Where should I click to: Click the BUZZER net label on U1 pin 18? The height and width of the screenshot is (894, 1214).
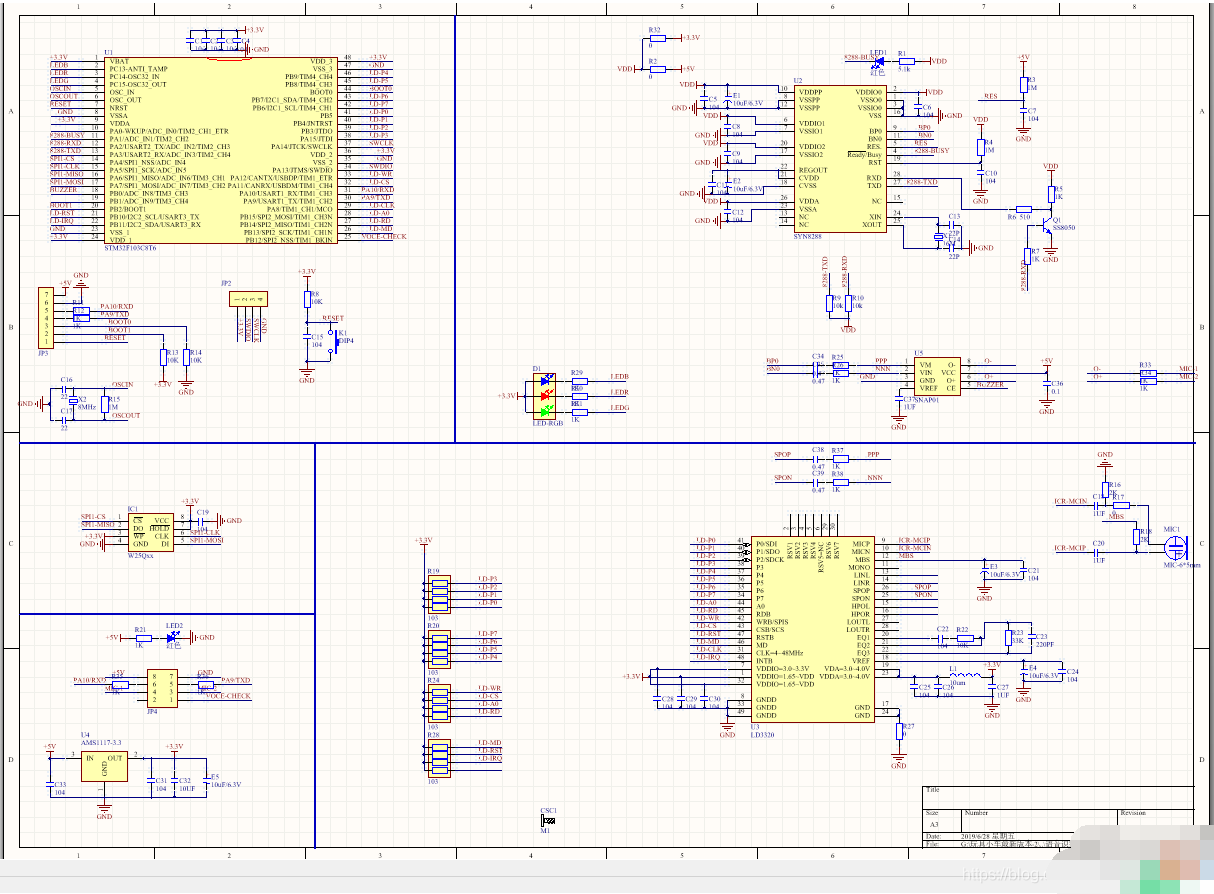[62, 189]
